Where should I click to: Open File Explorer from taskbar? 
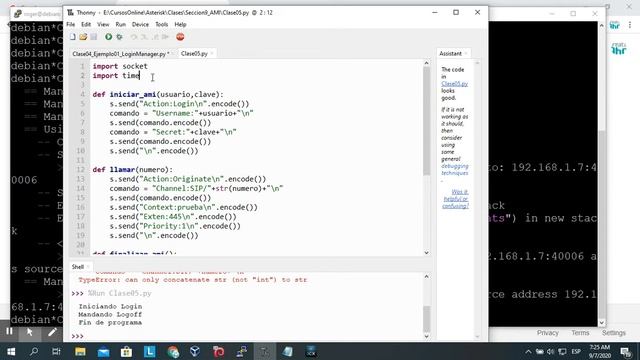tap(80, 351)
